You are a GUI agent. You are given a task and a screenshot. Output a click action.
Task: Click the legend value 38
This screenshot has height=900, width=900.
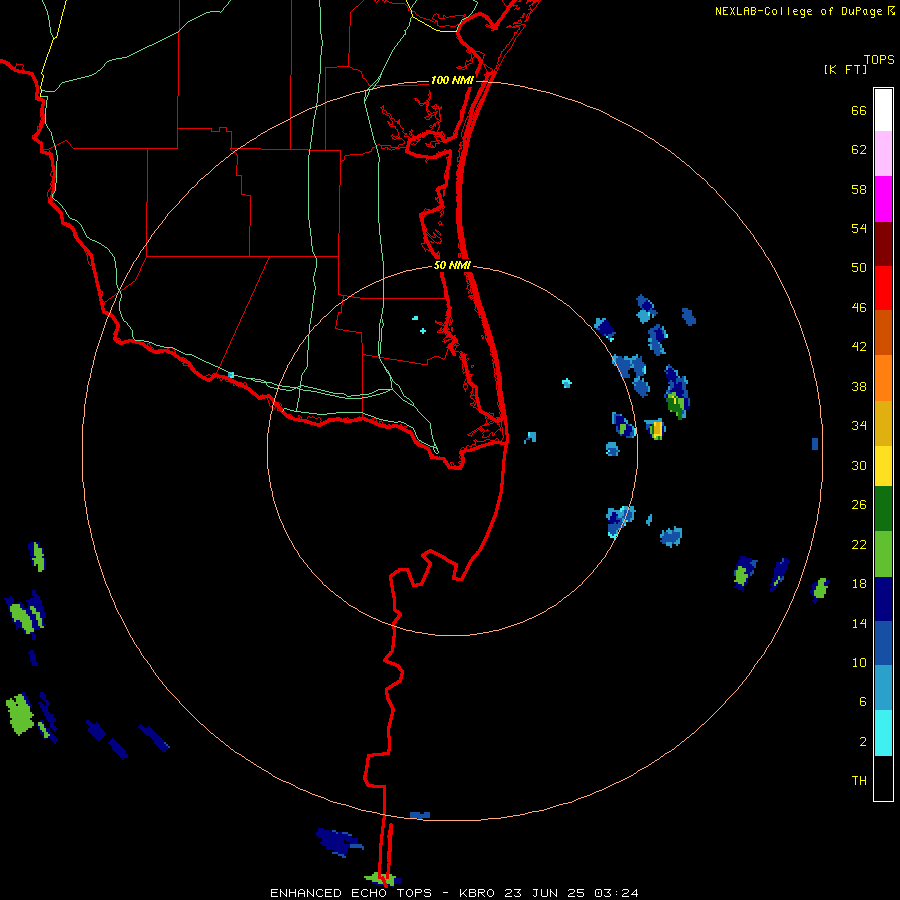click(859, 387)
